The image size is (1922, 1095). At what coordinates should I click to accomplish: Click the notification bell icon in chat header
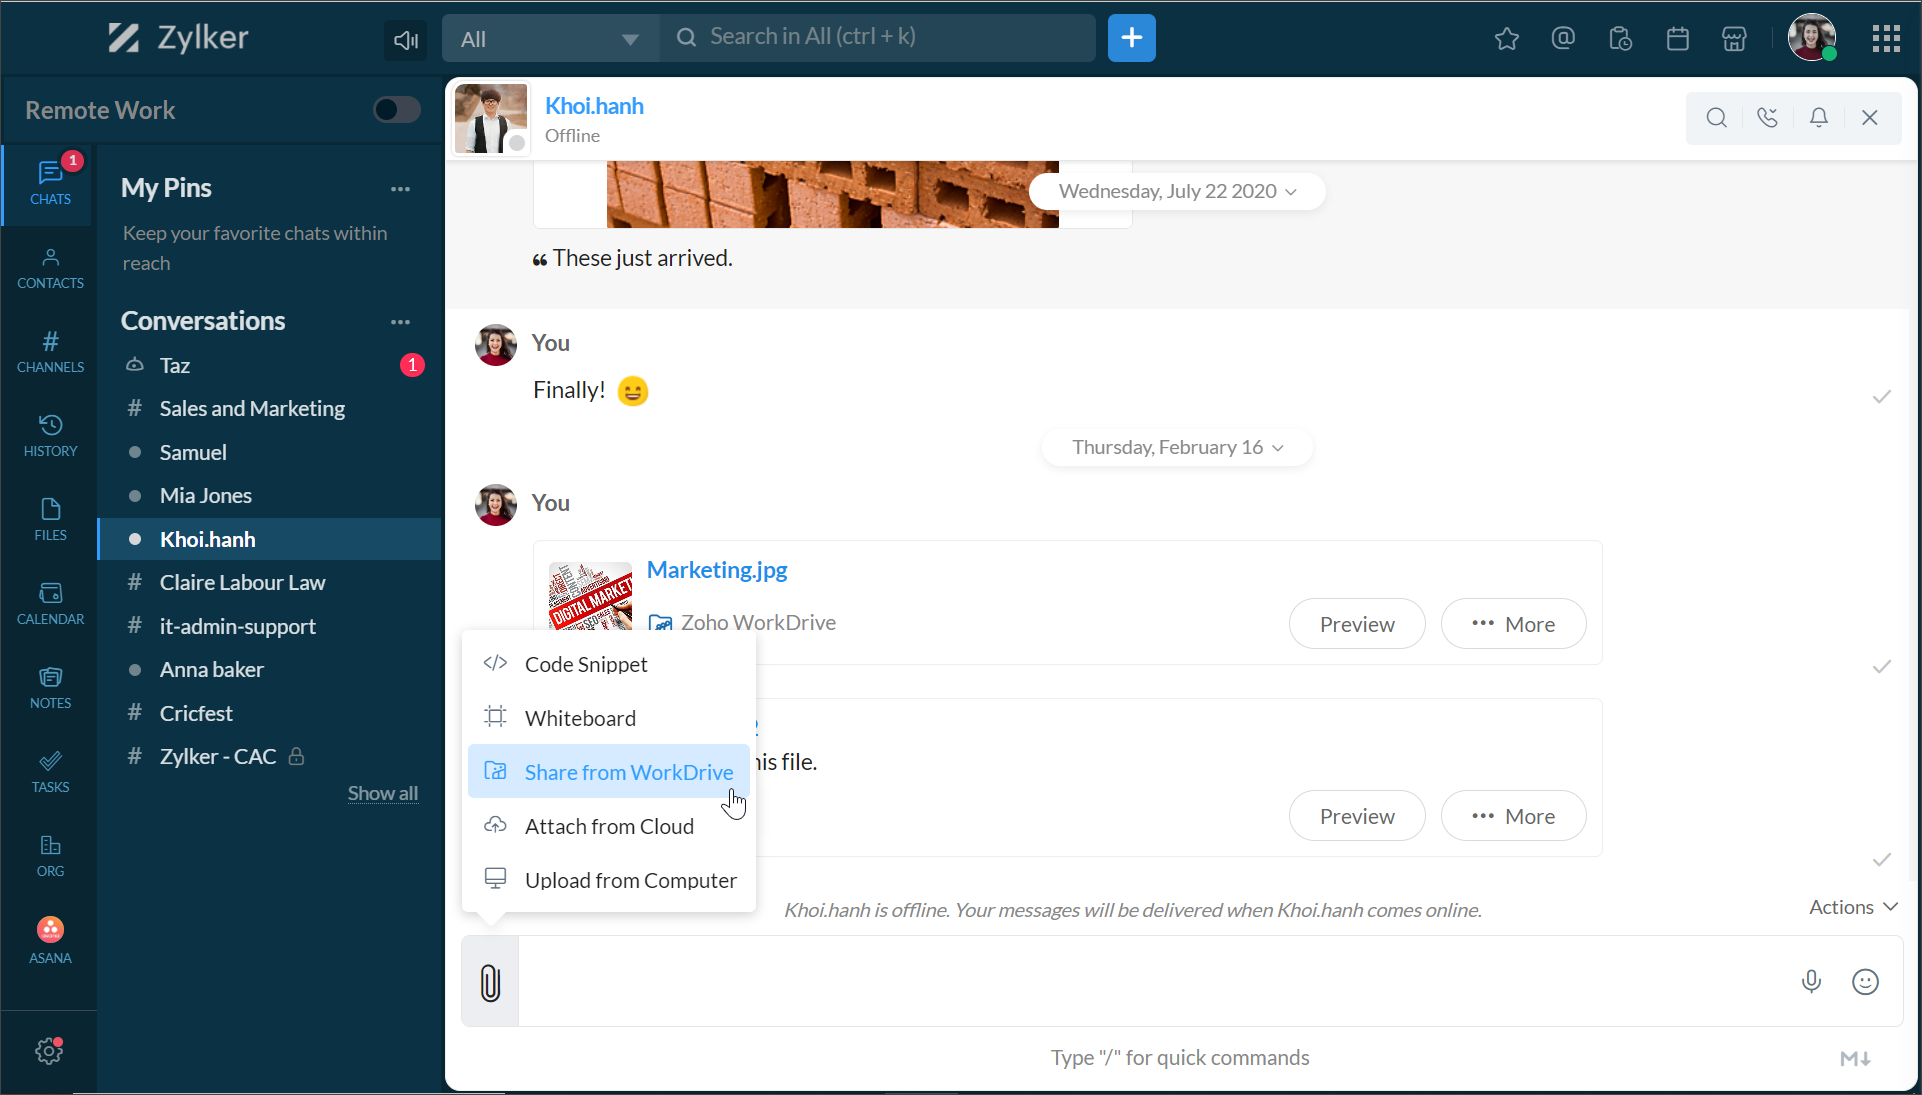(1819, 118)
